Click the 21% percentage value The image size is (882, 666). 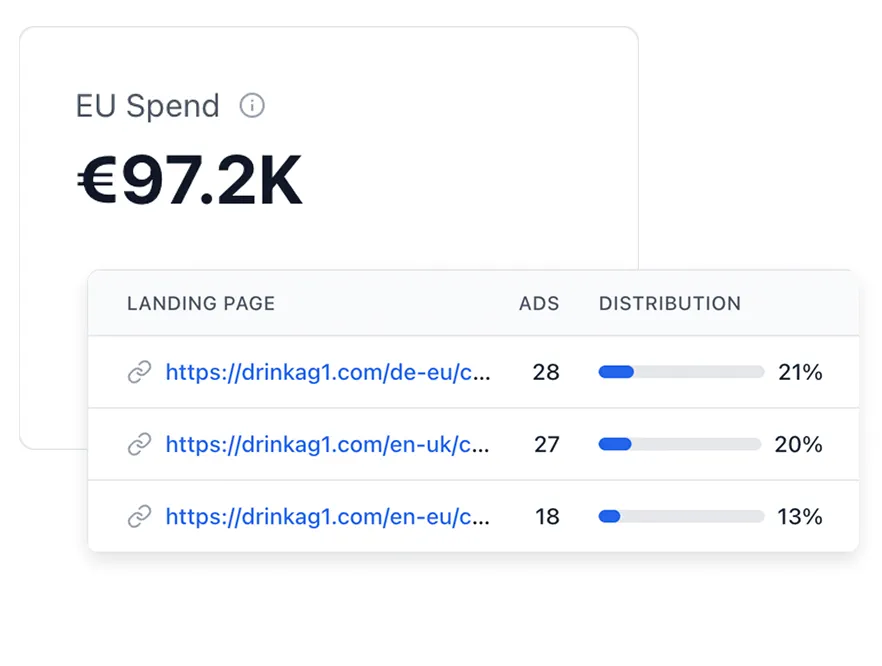tap(800, 372)
